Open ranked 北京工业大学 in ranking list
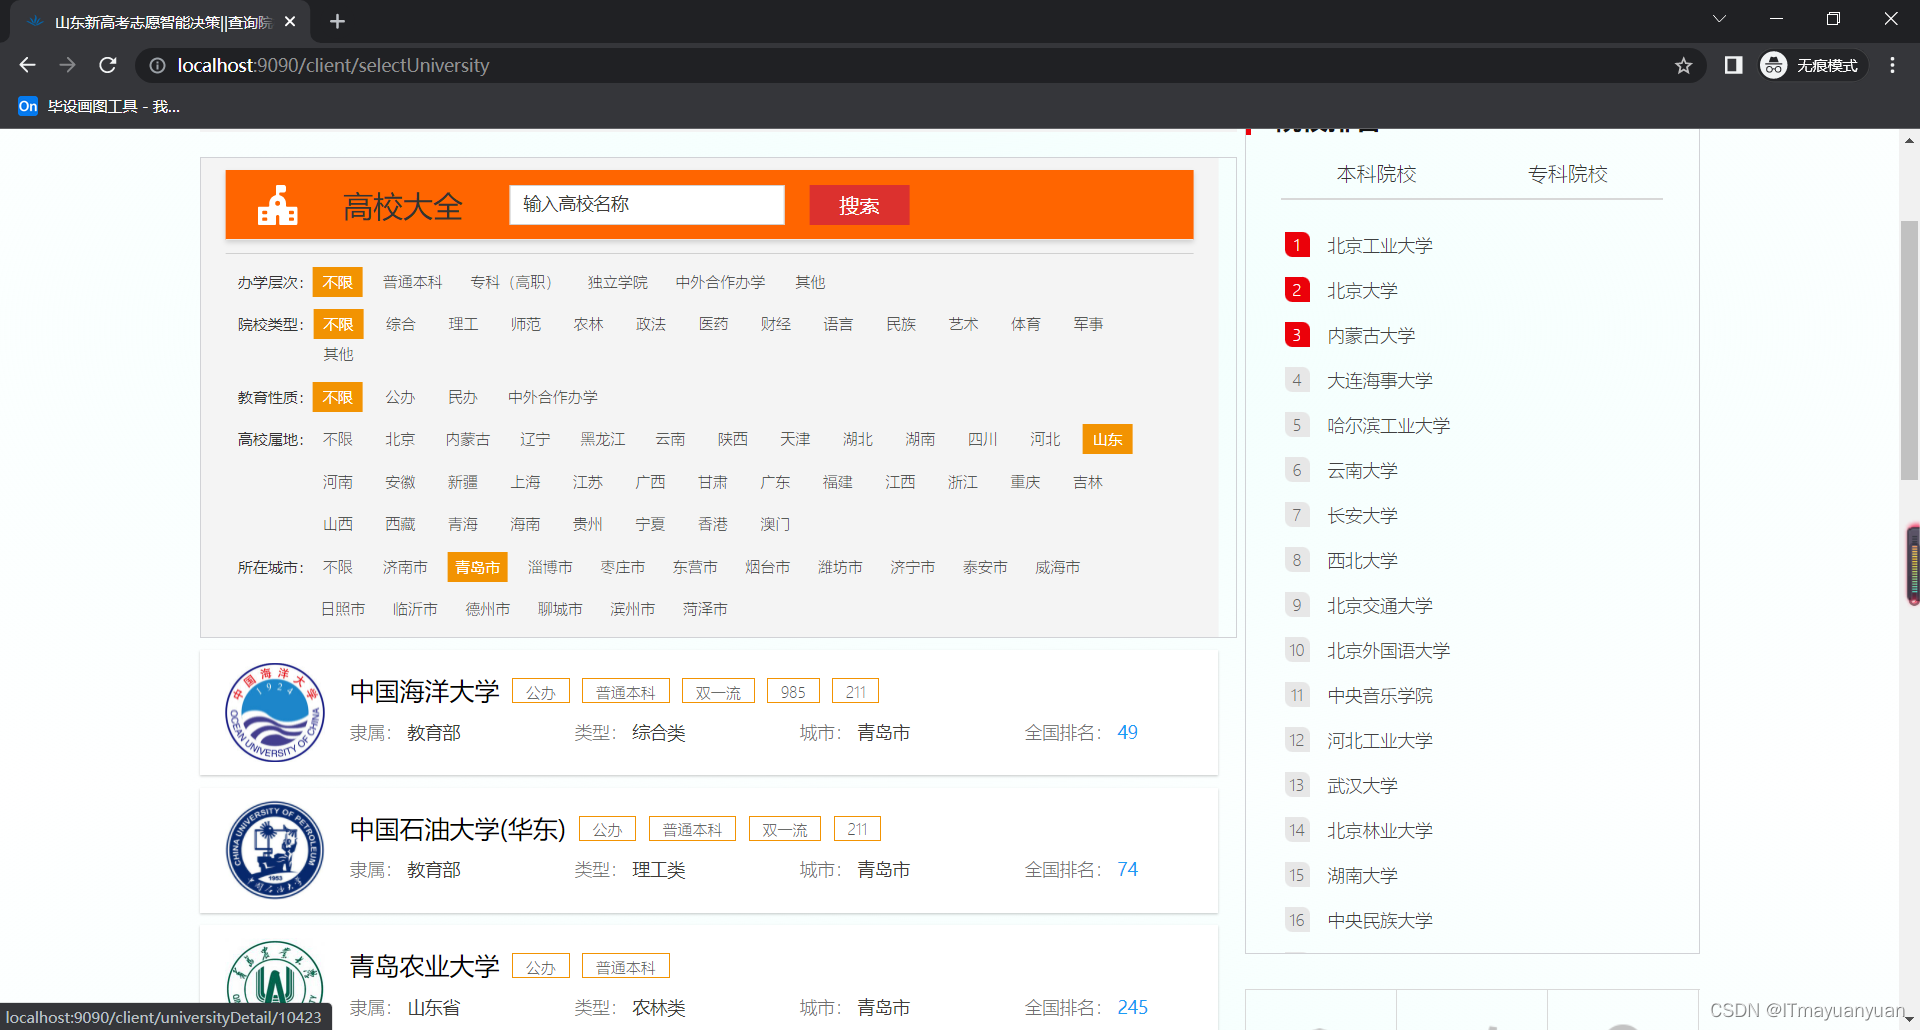The image size is (1920, 1030). [x=1379, y=246]
